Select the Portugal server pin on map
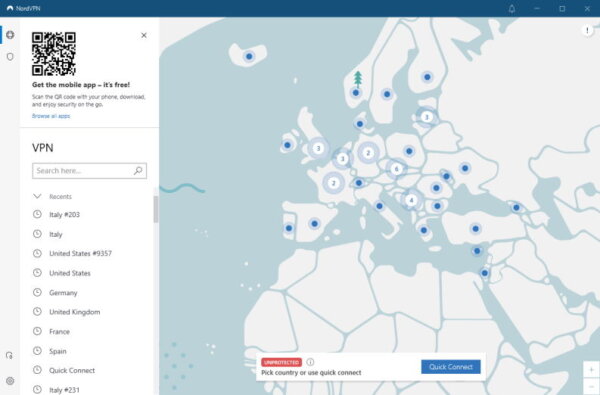The height and width of the screenshot is (395, 600). (x=289, y=228)
